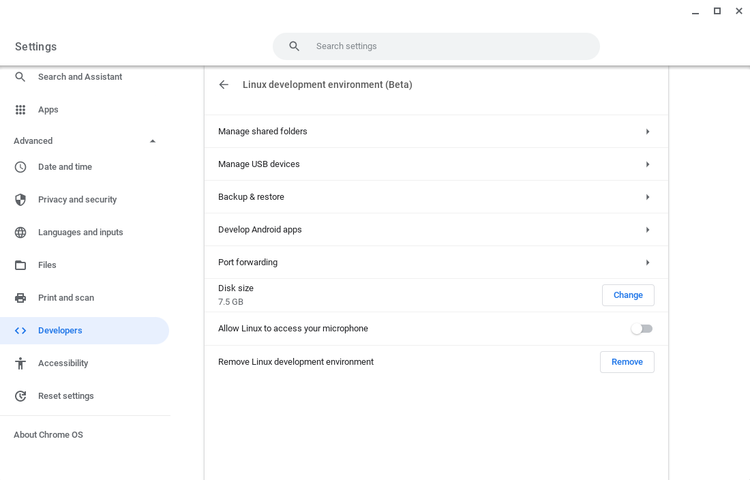
Task: Click the clock icon for Date and time
Action: pos(20,167)
